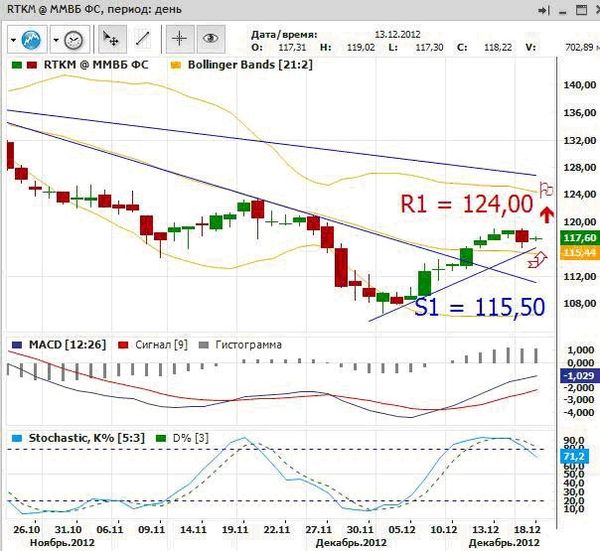Select the Гистограмма legend label
The image size is (600, 551).
[248, 345]
